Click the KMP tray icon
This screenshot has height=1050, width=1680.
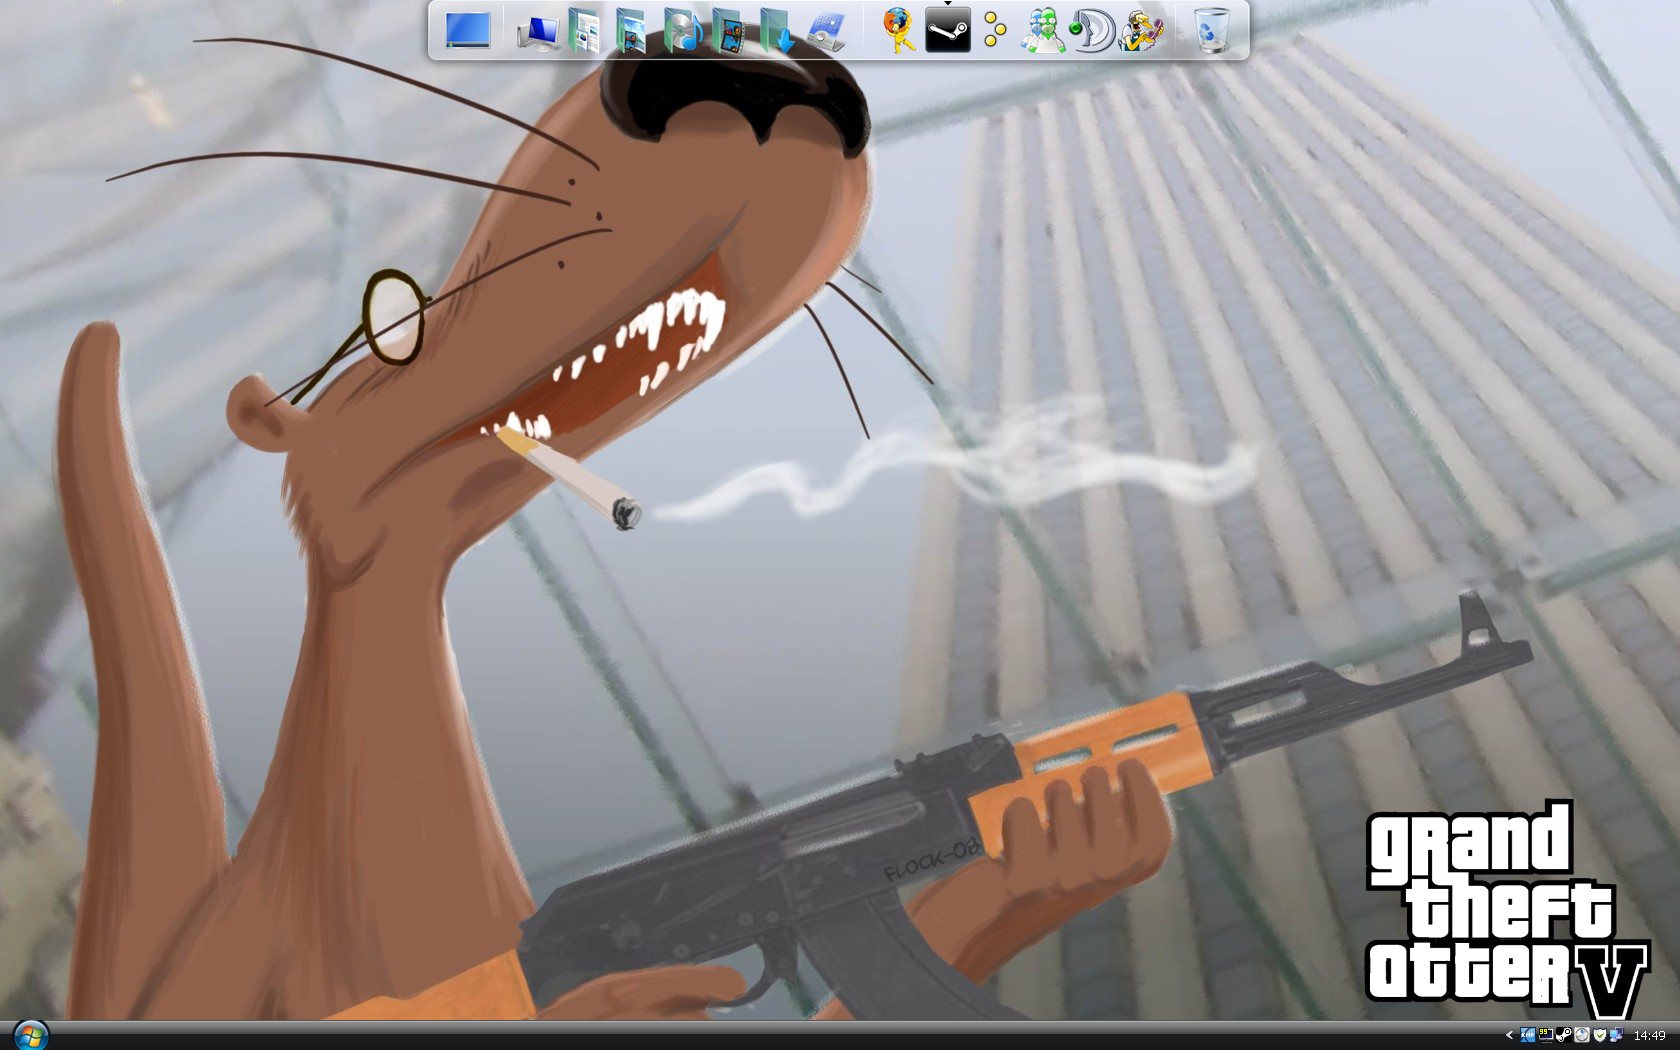(x=1528, y=1035)
